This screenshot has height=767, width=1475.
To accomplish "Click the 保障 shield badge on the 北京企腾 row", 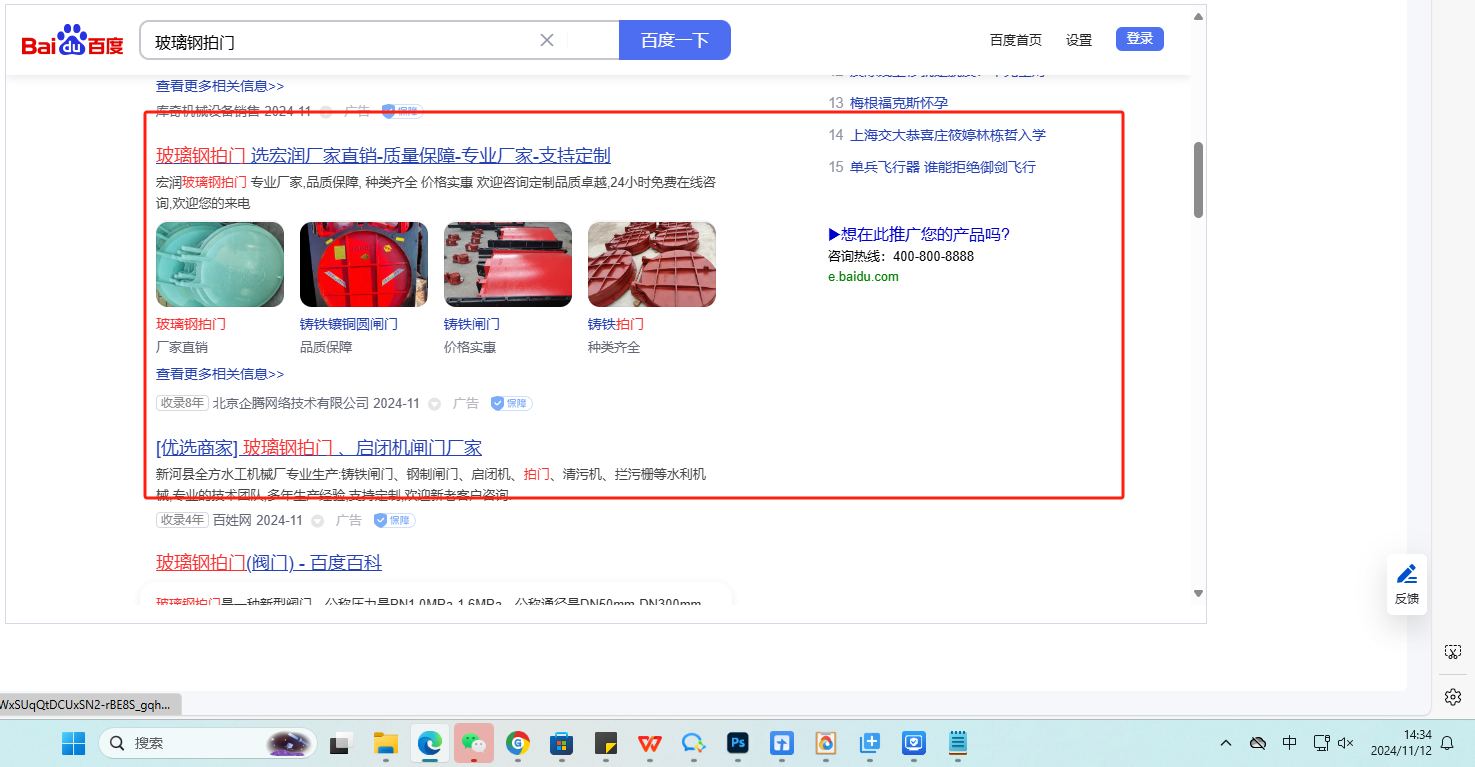I will click(x=511, y=403).
